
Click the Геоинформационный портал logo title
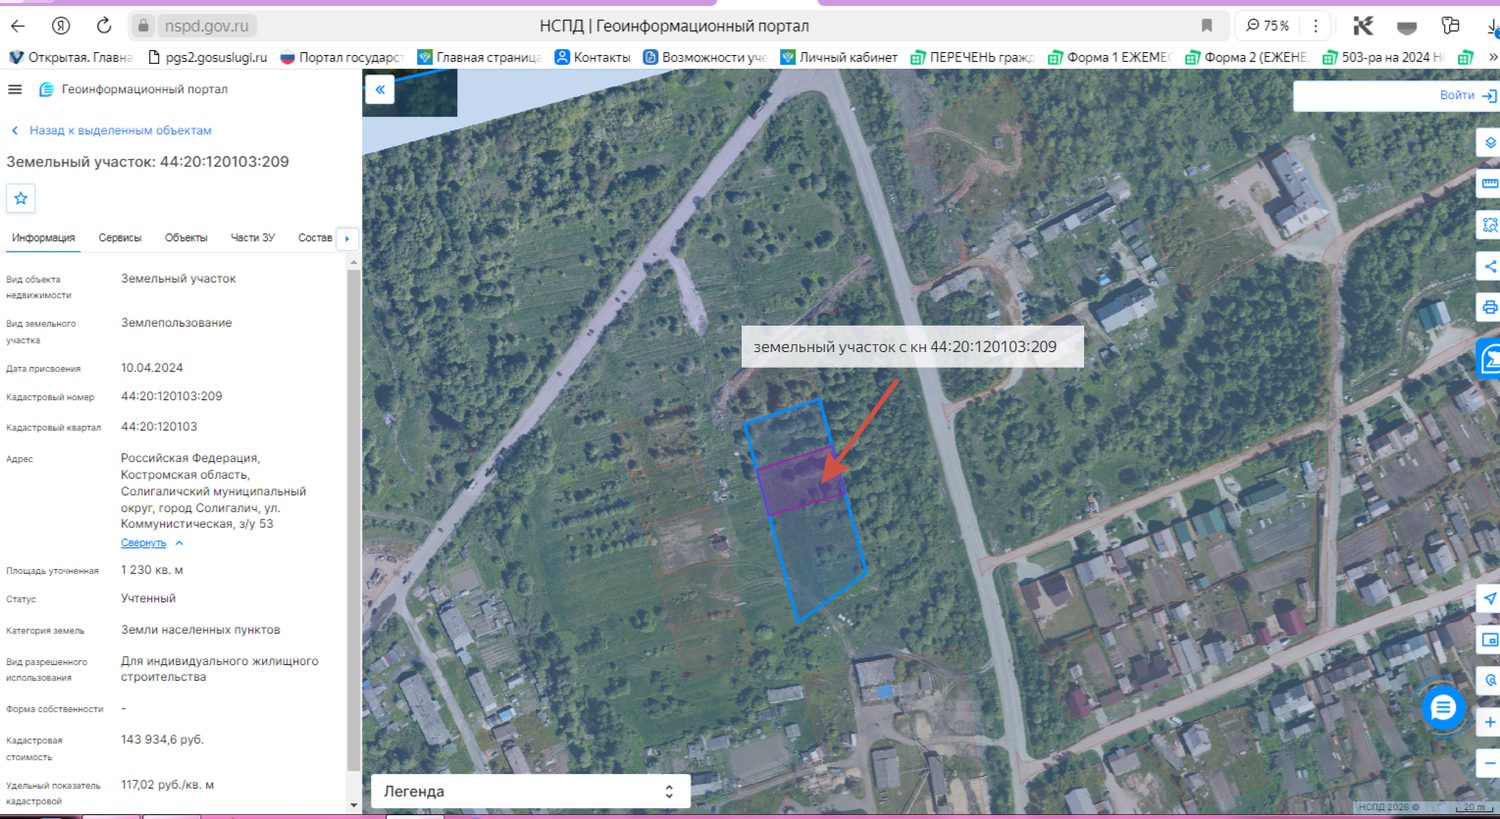(134, 89)
